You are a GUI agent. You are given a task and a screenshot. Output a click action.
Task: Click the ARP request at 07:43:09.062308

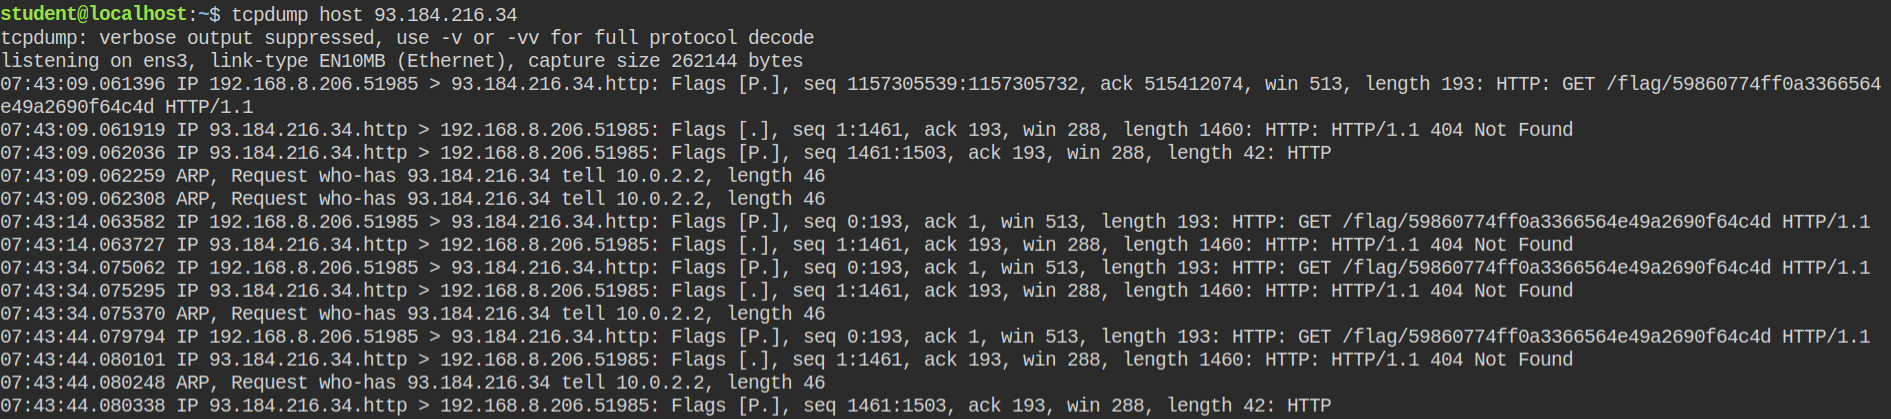[x=413, y=198]
